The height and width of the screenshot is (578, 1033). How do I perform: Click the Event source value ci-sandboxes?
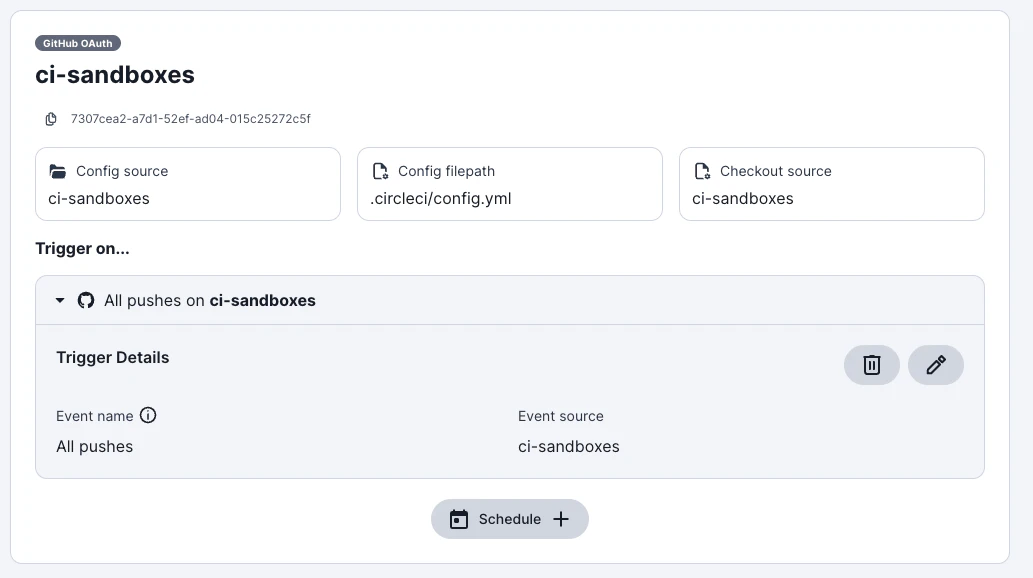point(569,446)
